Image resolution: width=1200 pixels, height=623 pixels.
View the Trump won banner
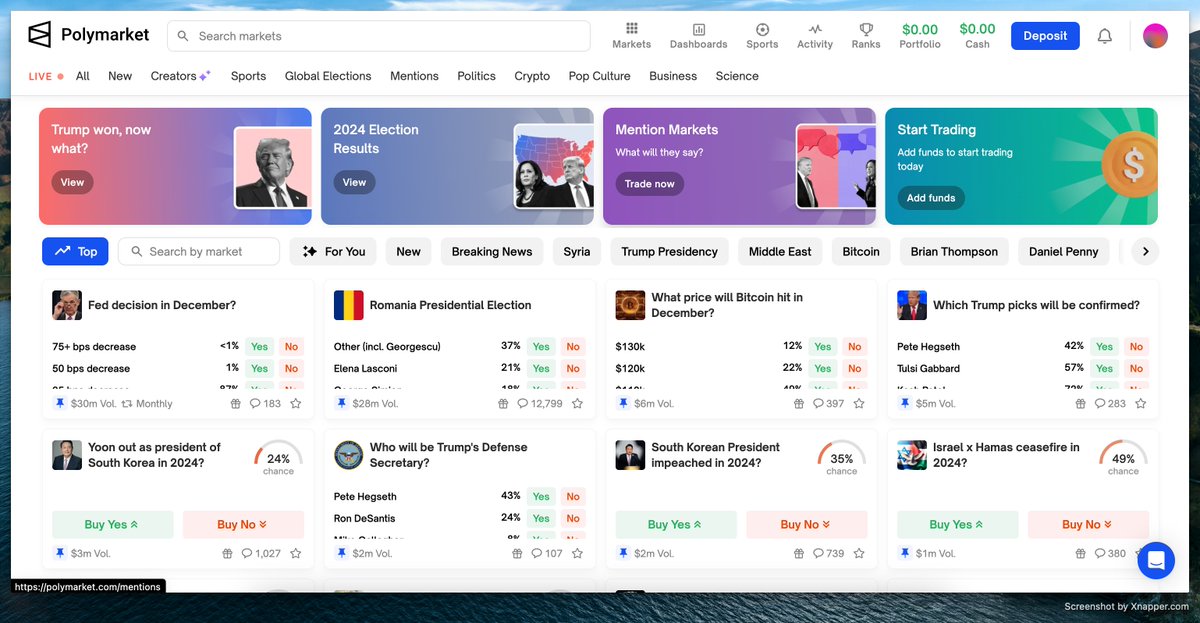pyautogui.click(x=72, y=182)
